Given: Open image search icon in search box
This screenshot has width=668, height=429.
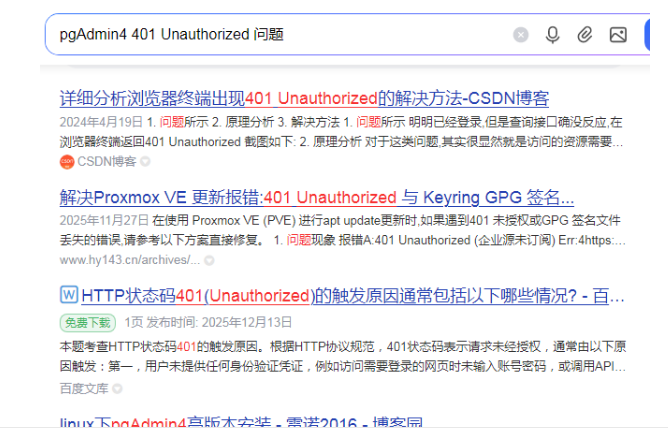Looking at the screenshot, I should [618, 35].
